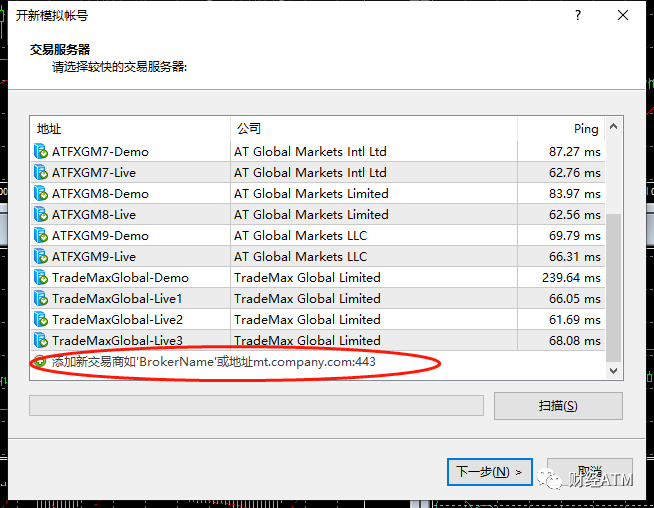
Task: Click the 下一步(N) next button
Action: 490,472
